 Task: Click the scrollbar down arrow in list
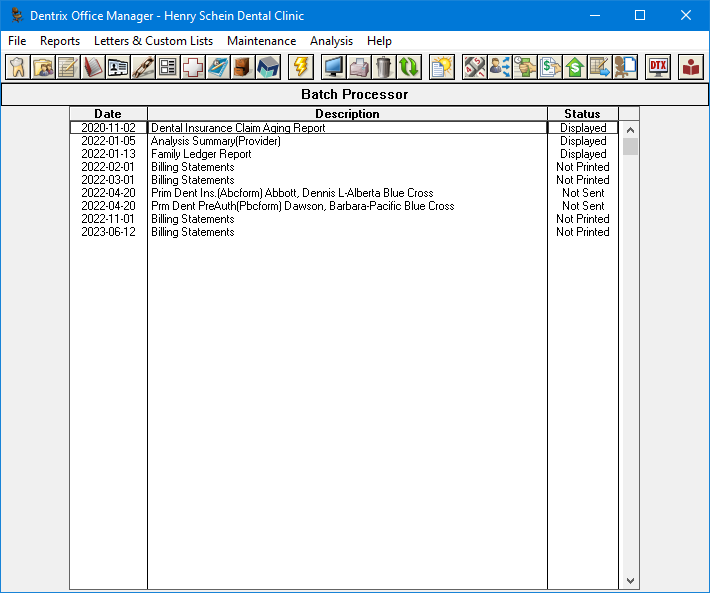coord(630,580)
